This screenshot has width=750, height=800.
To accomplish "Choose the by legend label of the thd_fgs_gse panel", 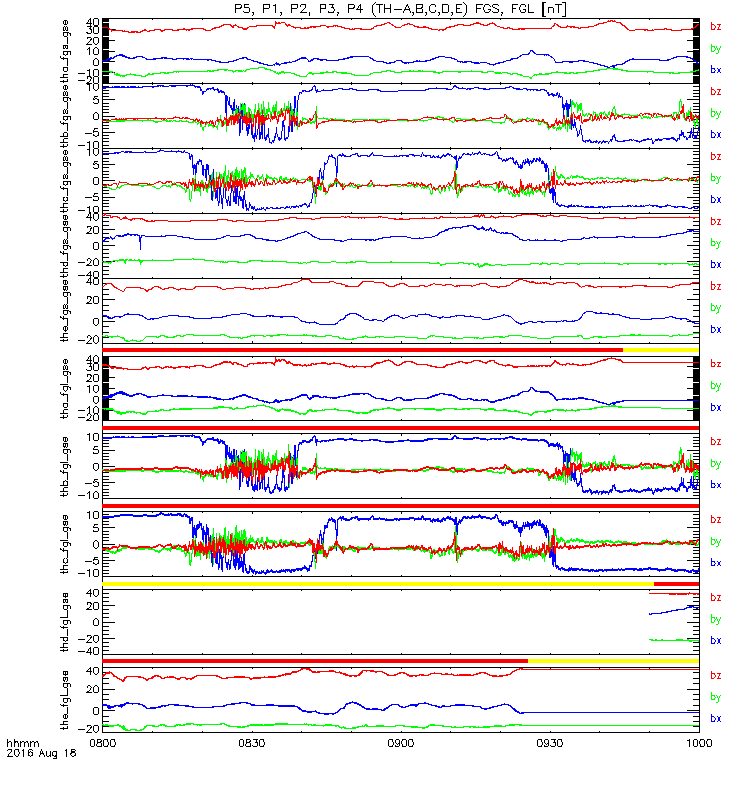I will (x=716, y=243).
